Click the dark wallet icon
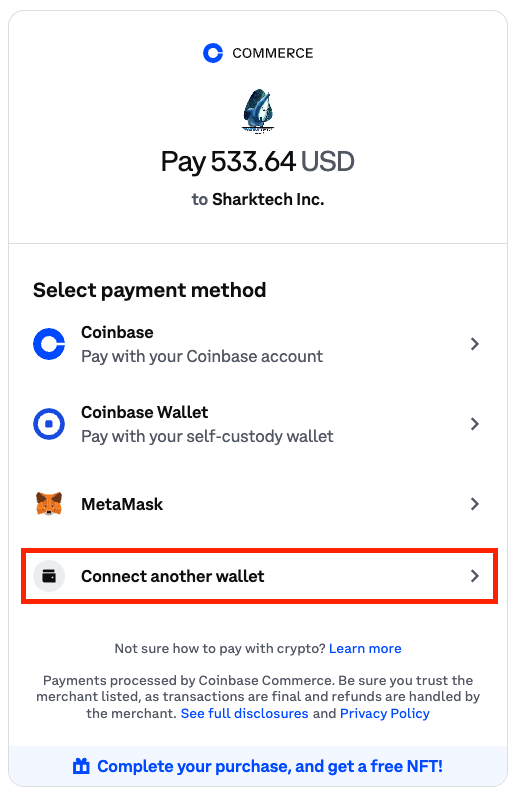517x798 pixels. click(x=49, y=576)
